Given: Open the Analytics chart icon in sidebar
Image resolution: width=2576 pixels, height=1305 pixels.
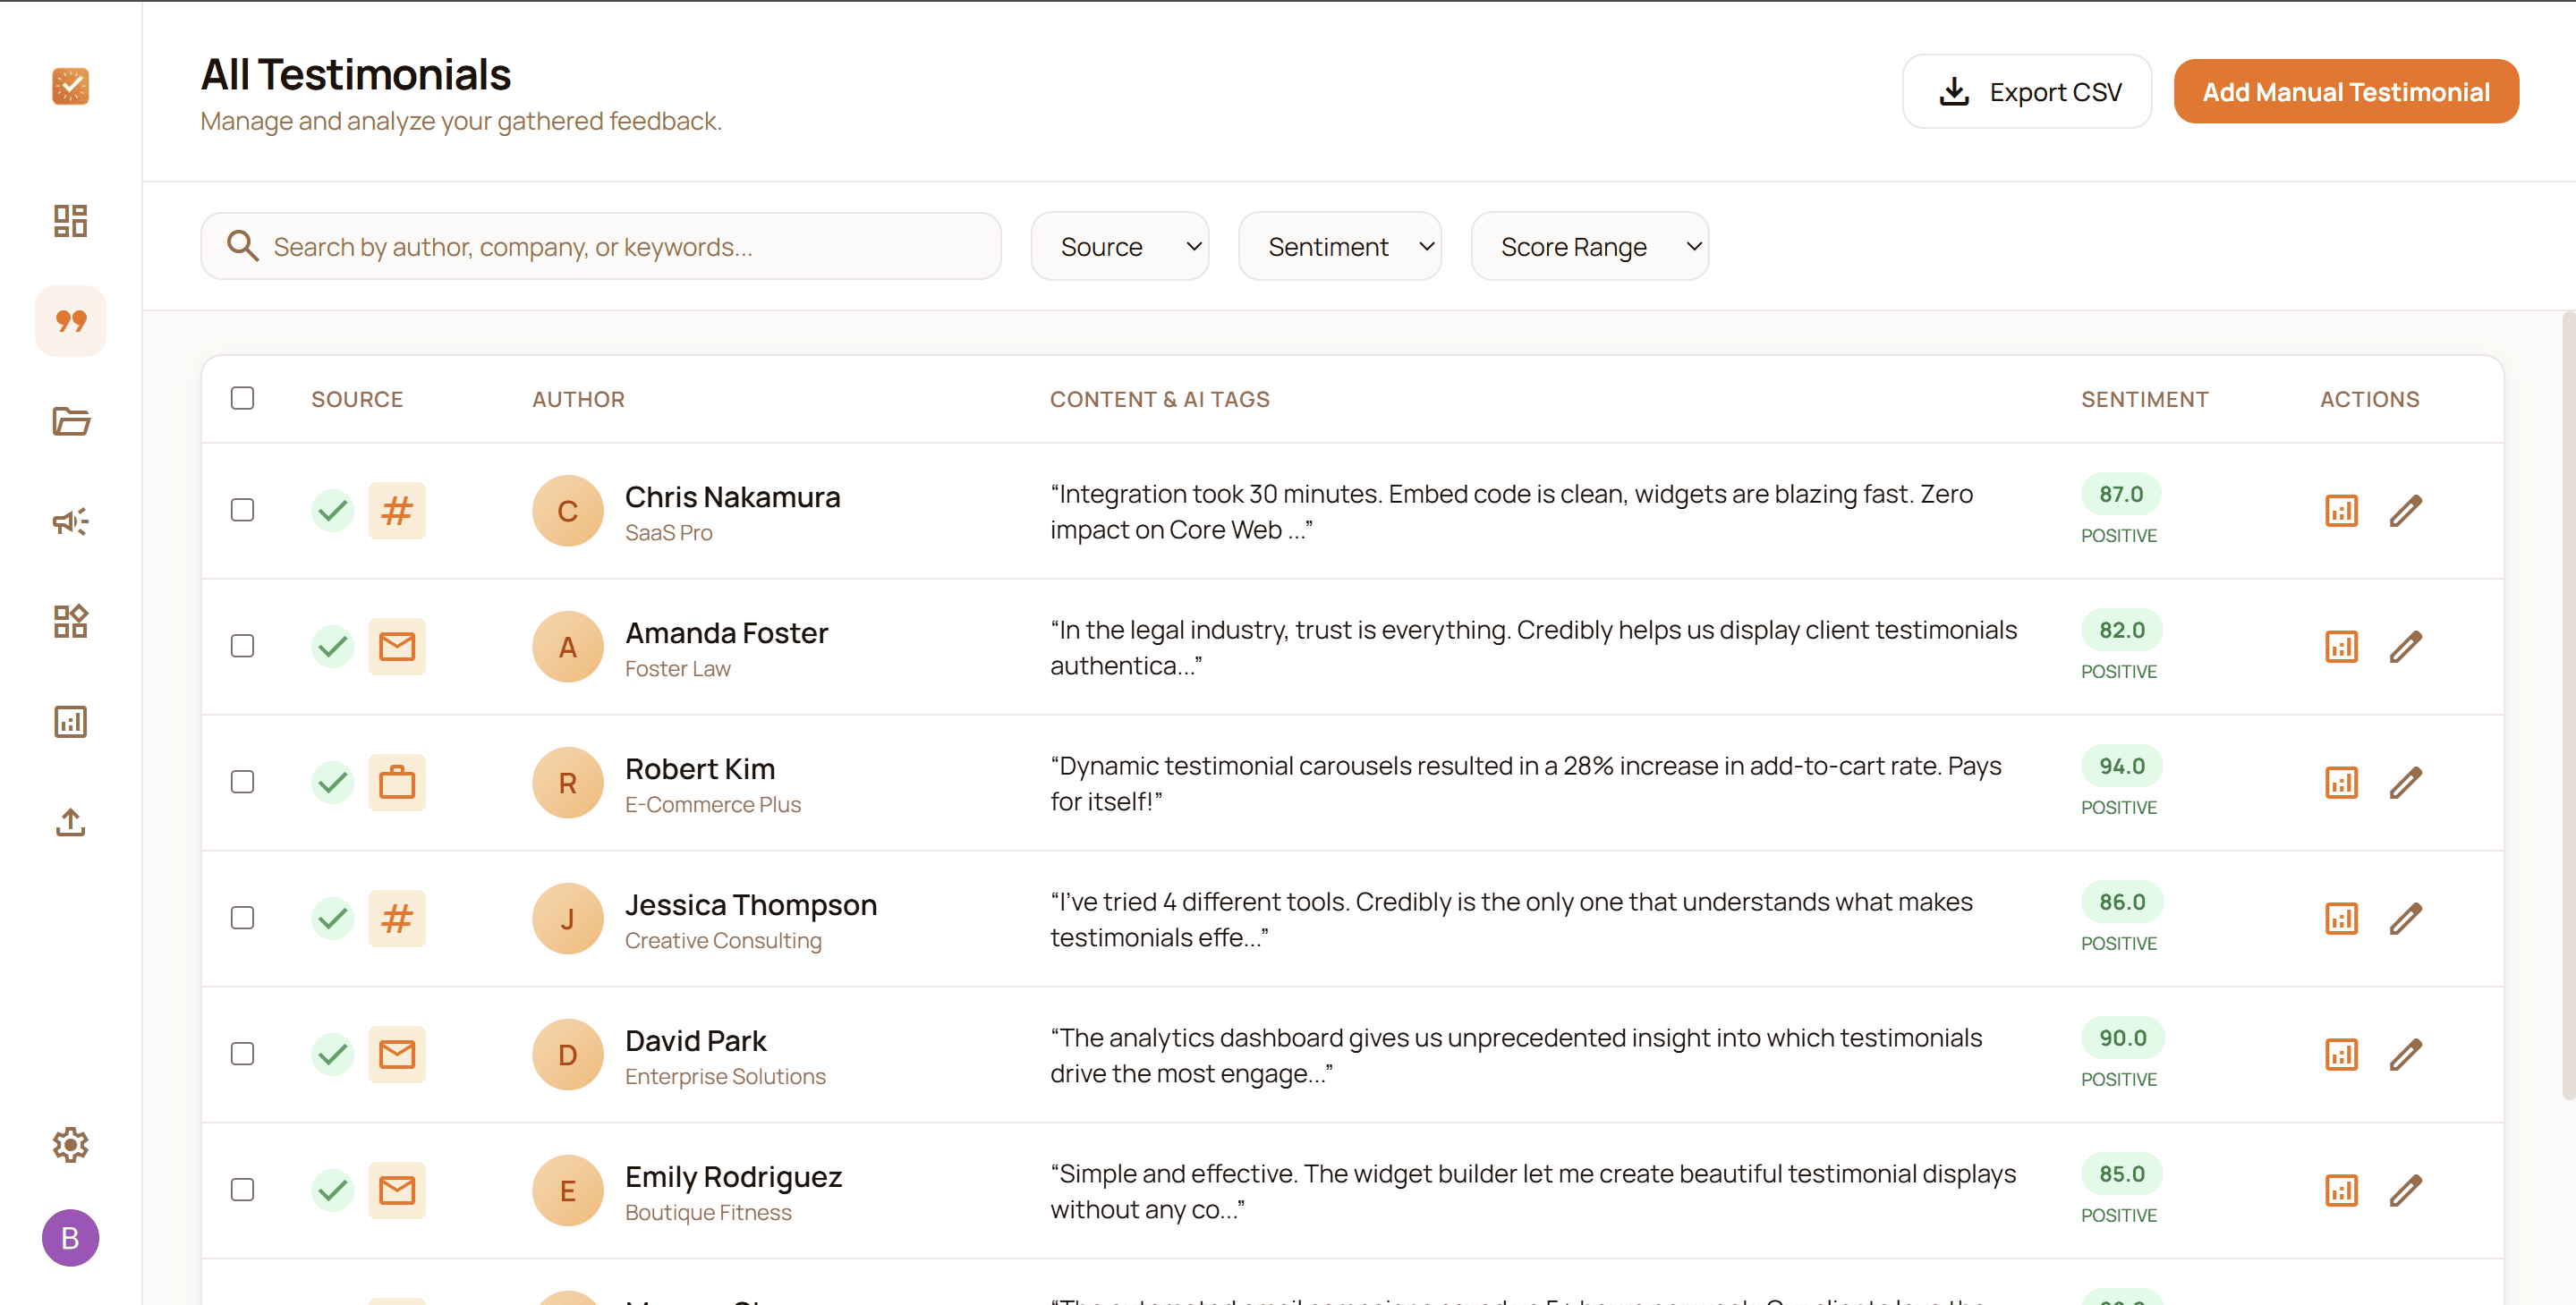Looking at the screenshot, I should [x=70, y=721].
